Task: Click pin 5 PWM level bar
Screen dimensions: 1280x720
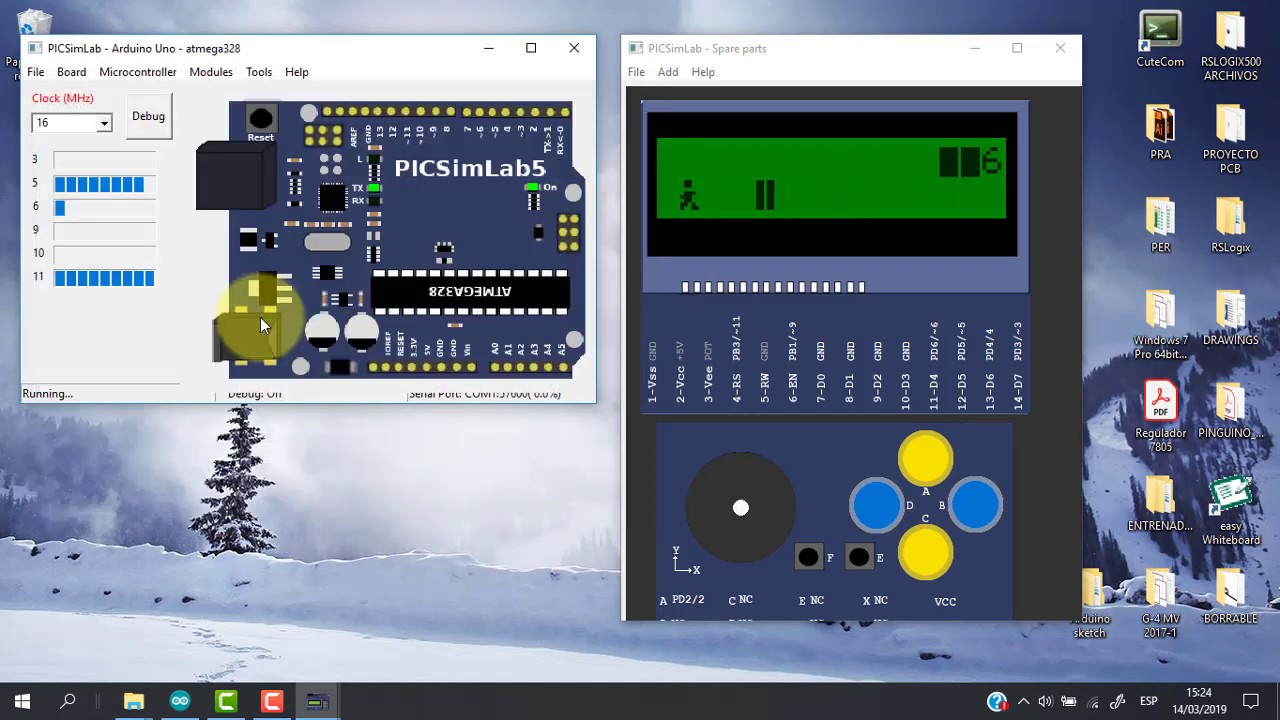Action: tap(105, 184)
